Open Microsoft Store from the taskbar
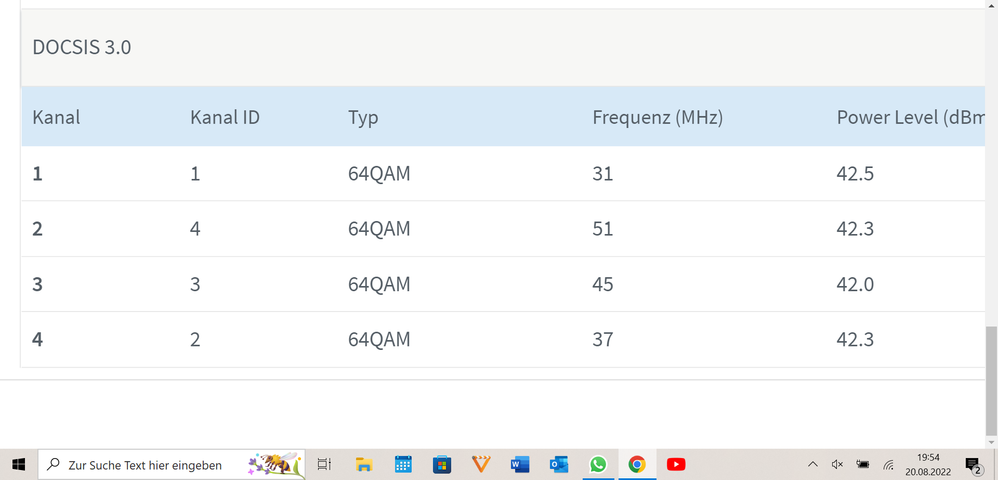The image size is (998, 480). [x=442, y=465]
